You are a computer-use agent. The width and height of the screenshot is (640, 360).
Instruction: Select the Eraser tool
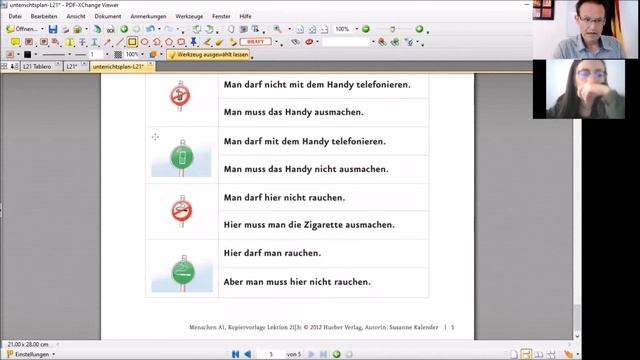point(219,42)
